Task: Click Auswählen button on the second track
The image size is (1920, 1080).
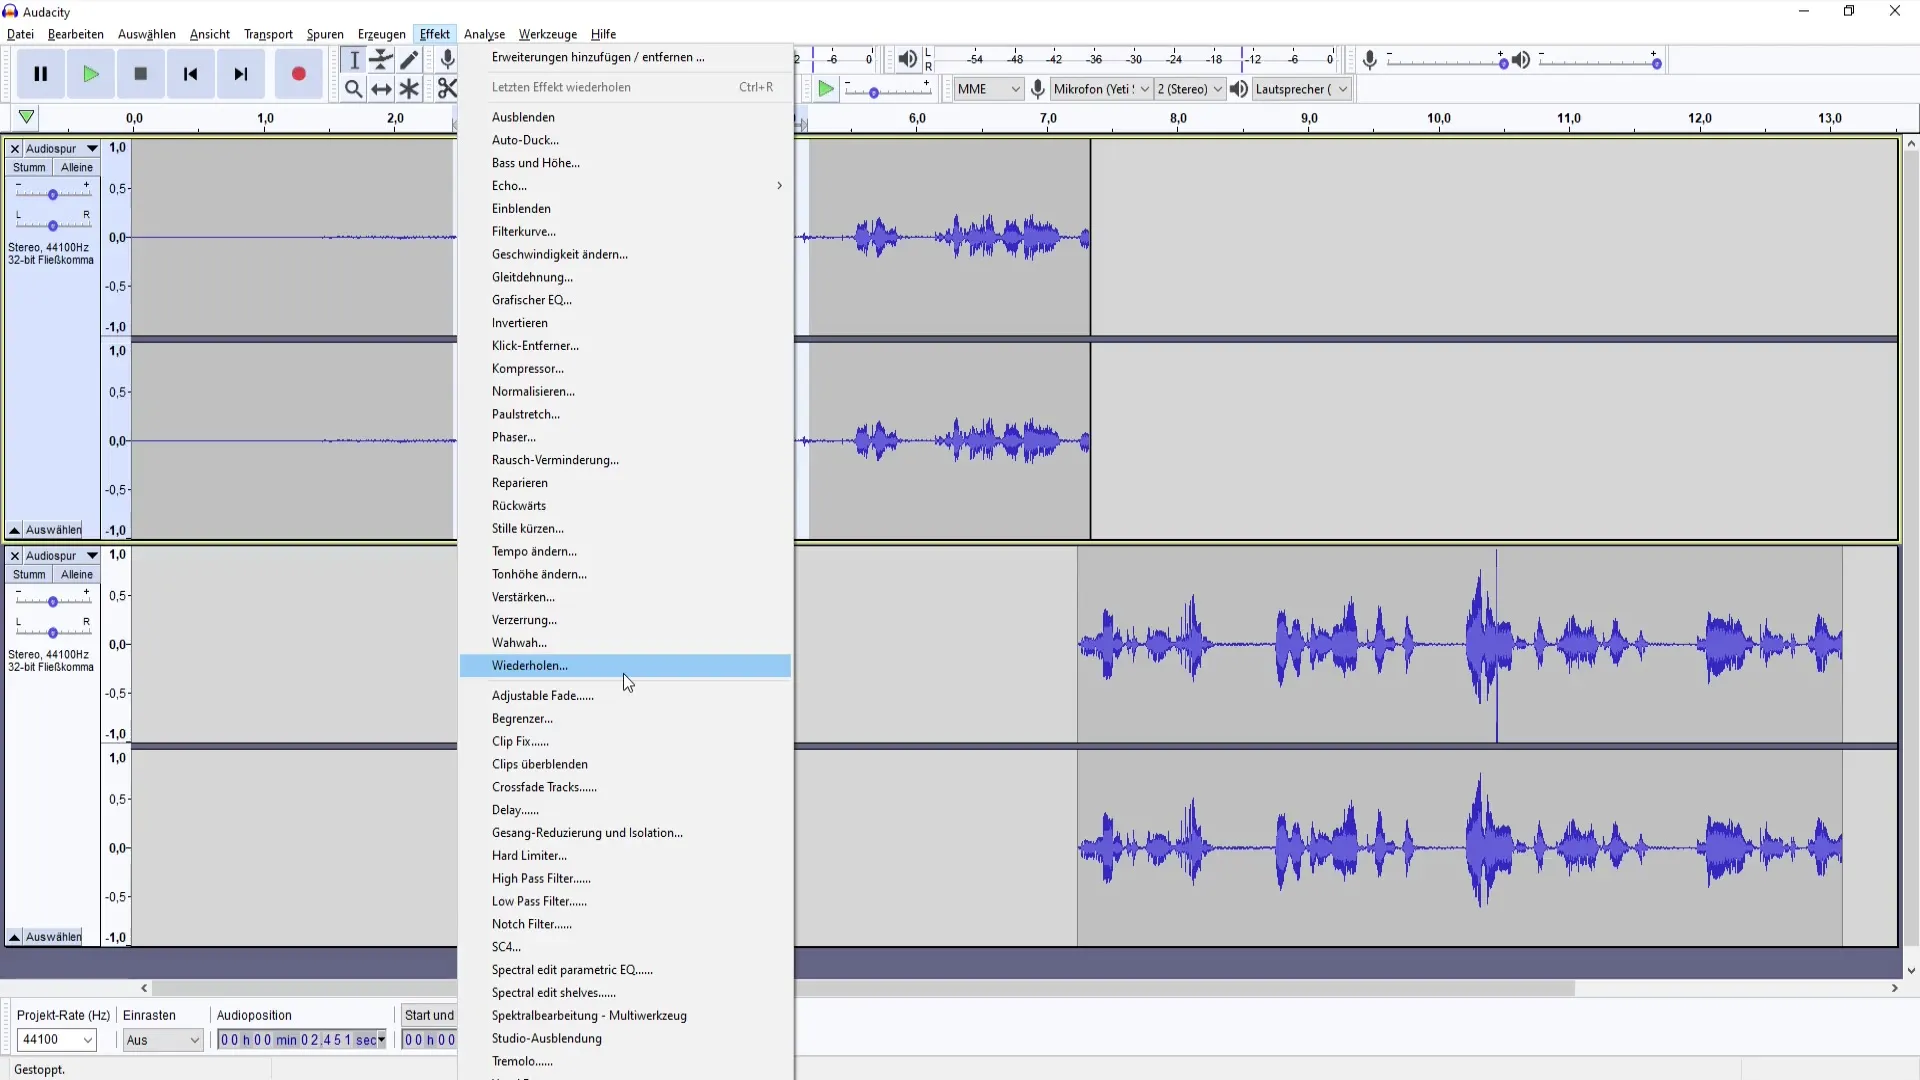Action: [x=54, y=937]
